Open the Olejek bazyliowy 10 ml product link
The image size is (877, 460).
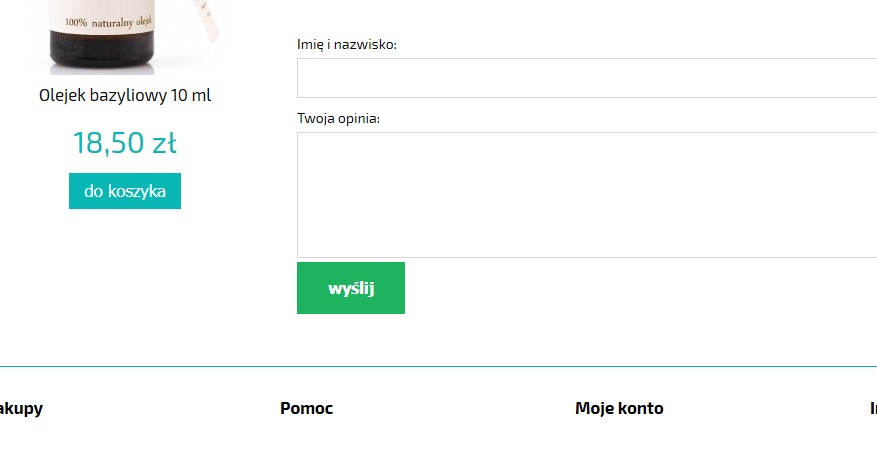[125, 95]
